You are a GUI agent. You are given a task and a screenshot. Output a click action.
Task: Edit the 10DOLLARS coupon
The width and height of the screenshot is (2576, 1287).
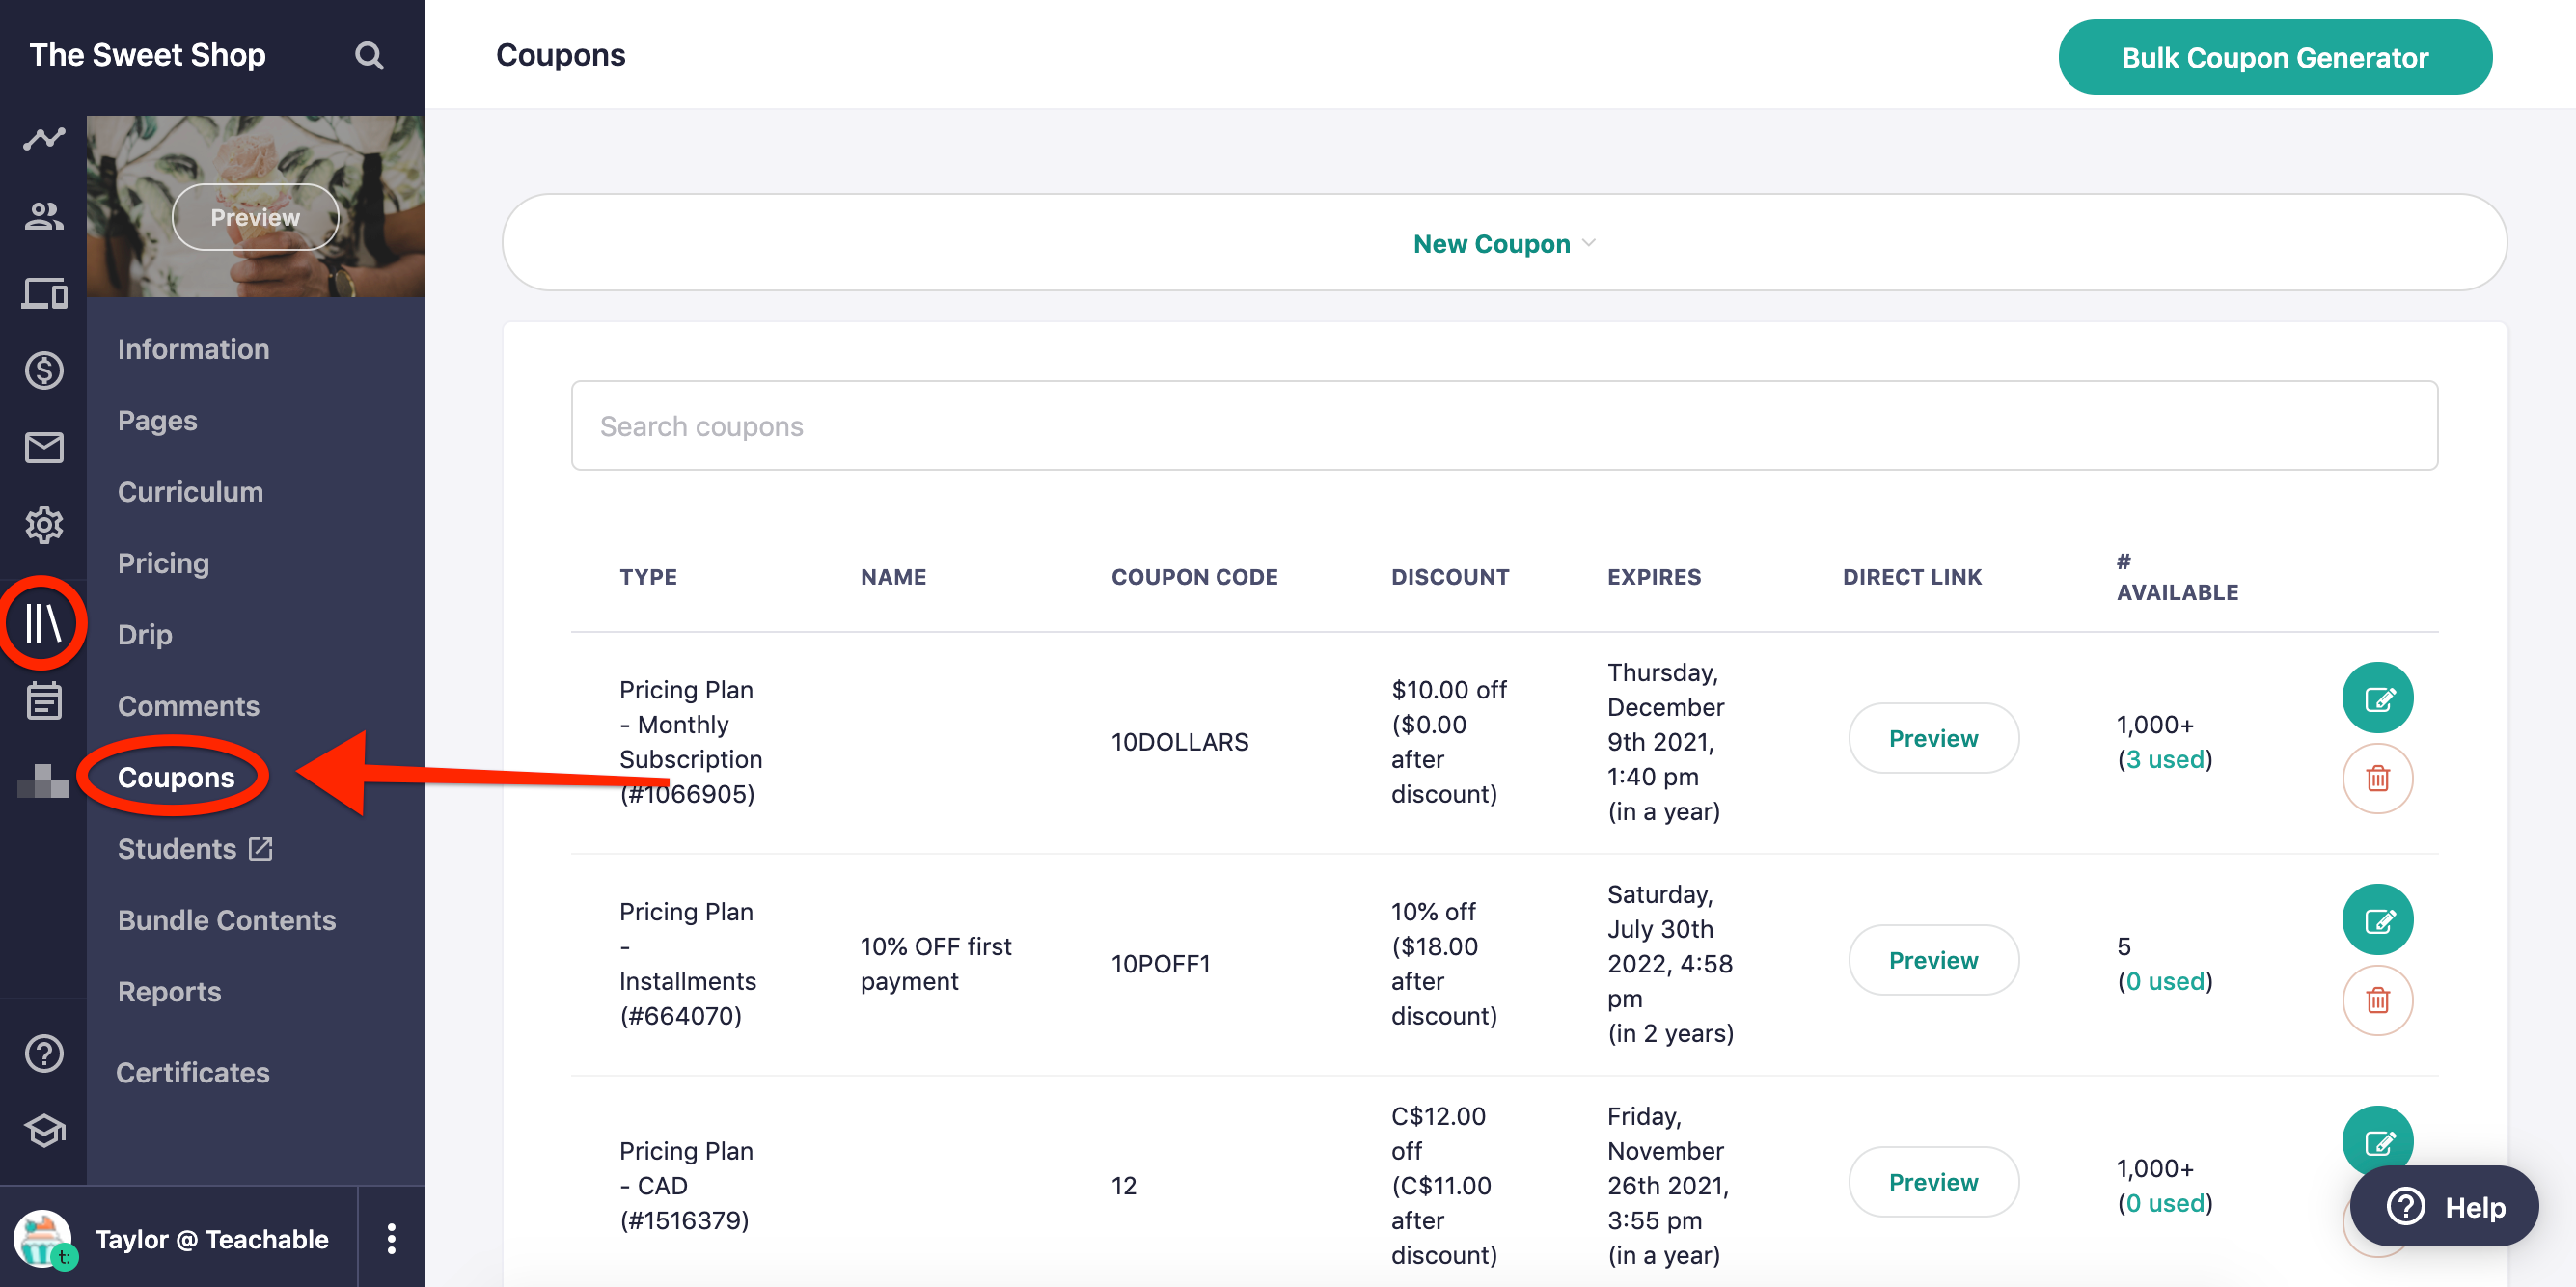[2377, 698]
